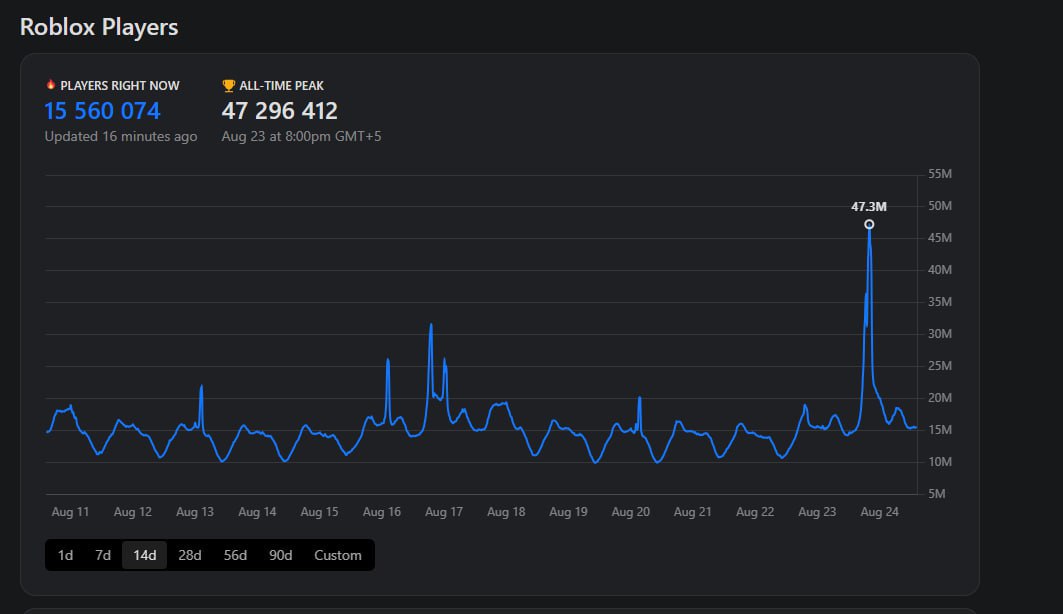Click the 25M y-axis label
Screen dimensions: 1063x614
[940, 366]
